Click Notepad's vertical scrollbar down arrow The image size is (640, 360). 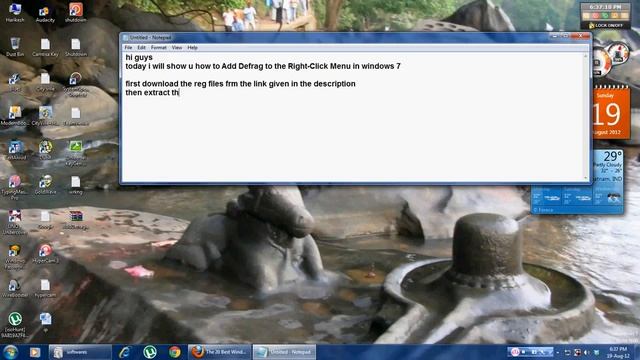click(x=586, y=178)
